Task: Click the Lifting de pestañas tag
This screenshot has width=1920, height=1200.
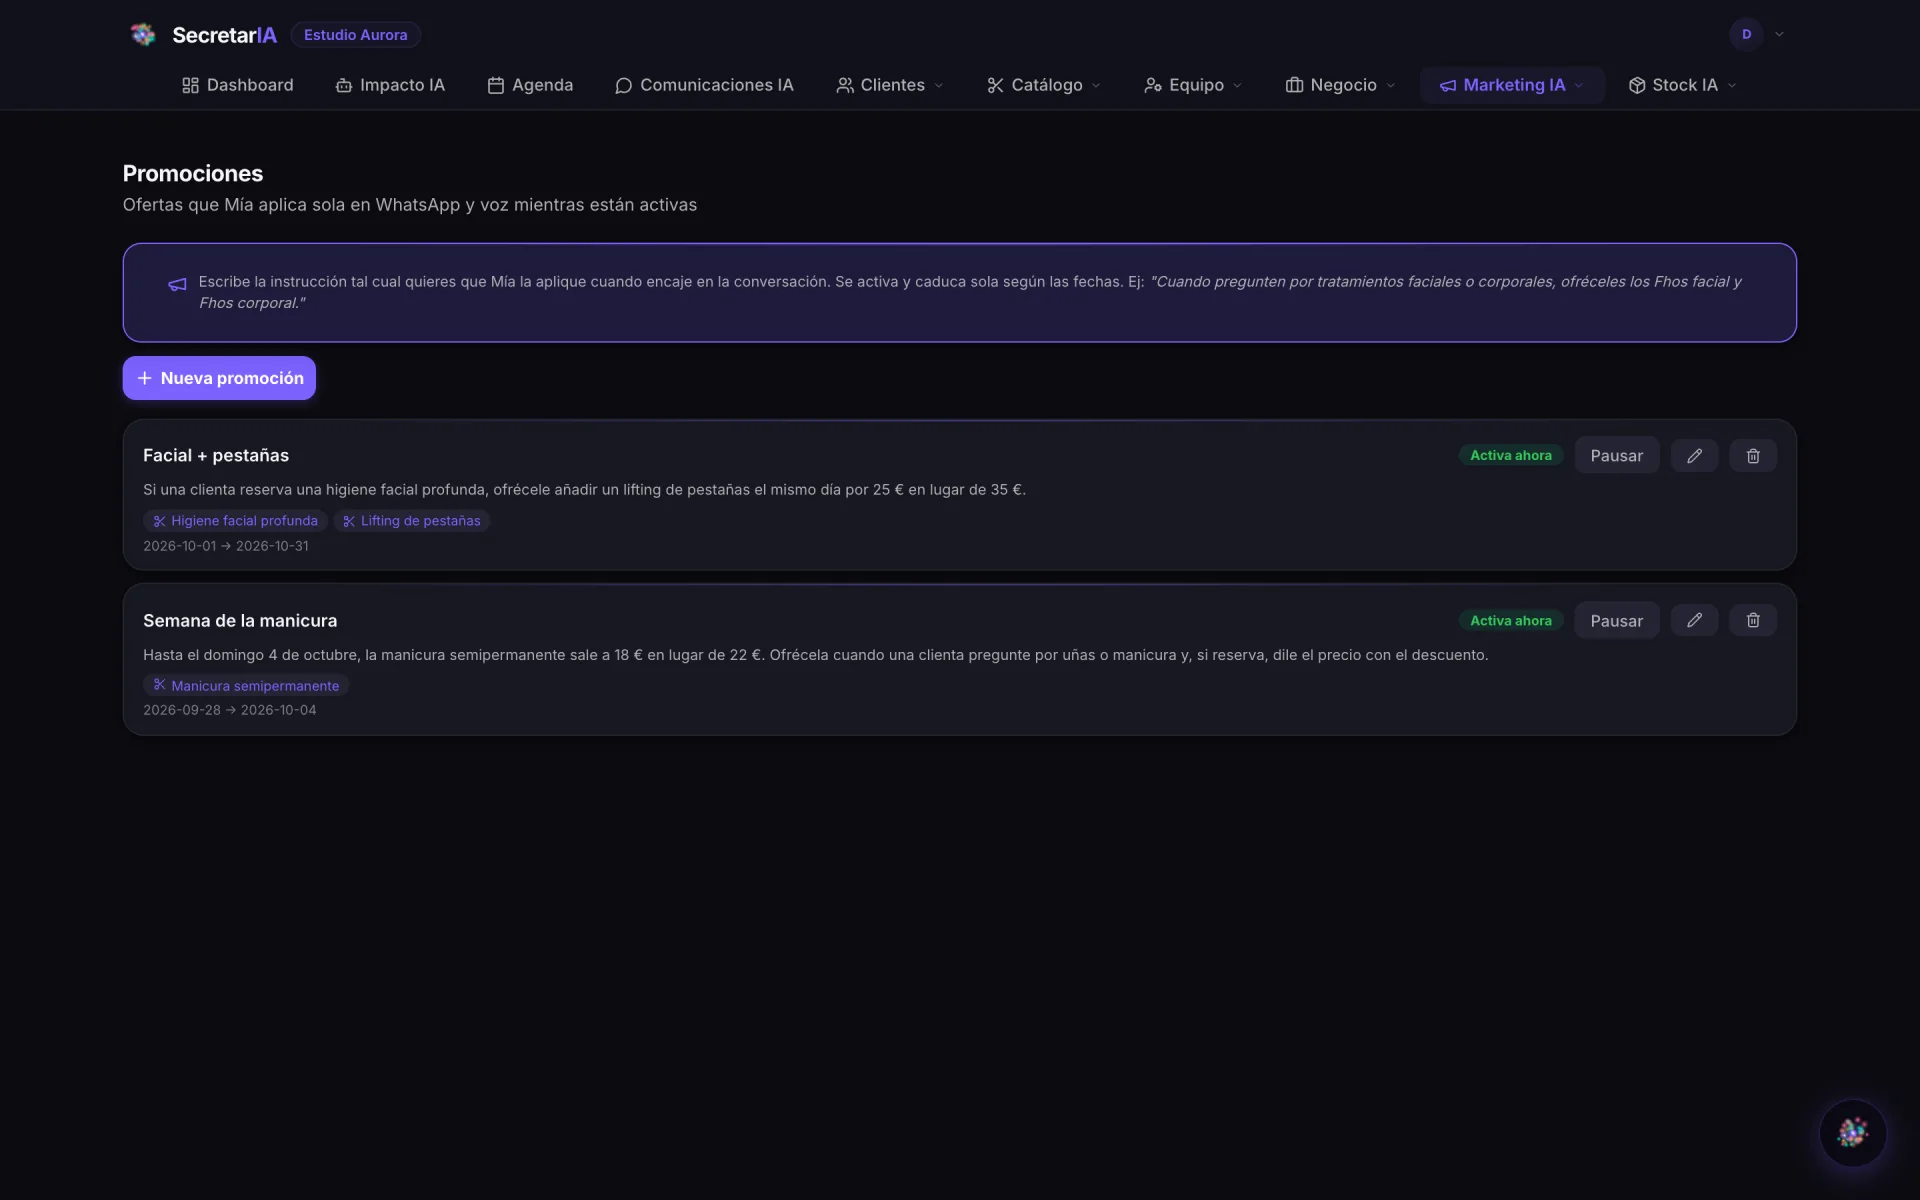Action: [412, 521]
